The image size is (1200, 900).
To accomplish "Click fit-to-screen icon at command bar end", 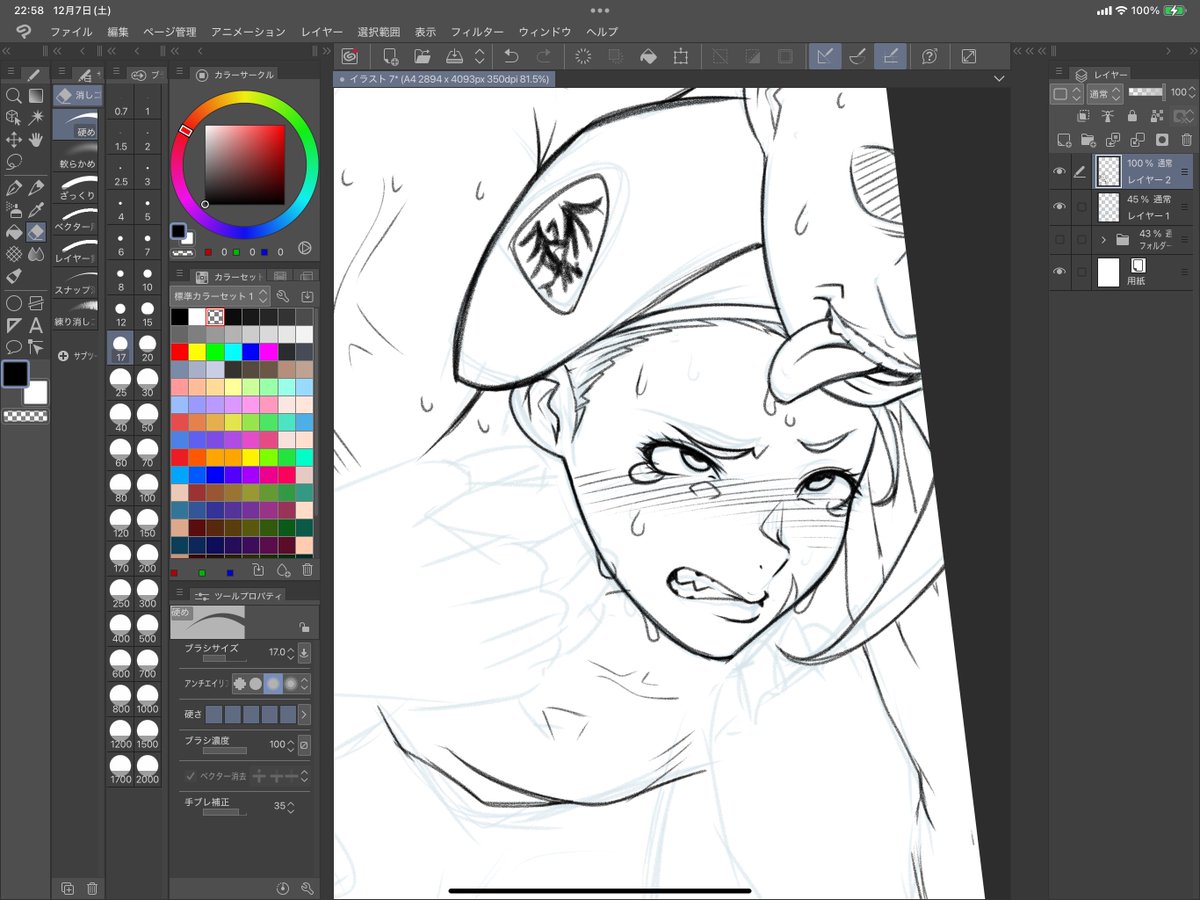I will point(969,56).
